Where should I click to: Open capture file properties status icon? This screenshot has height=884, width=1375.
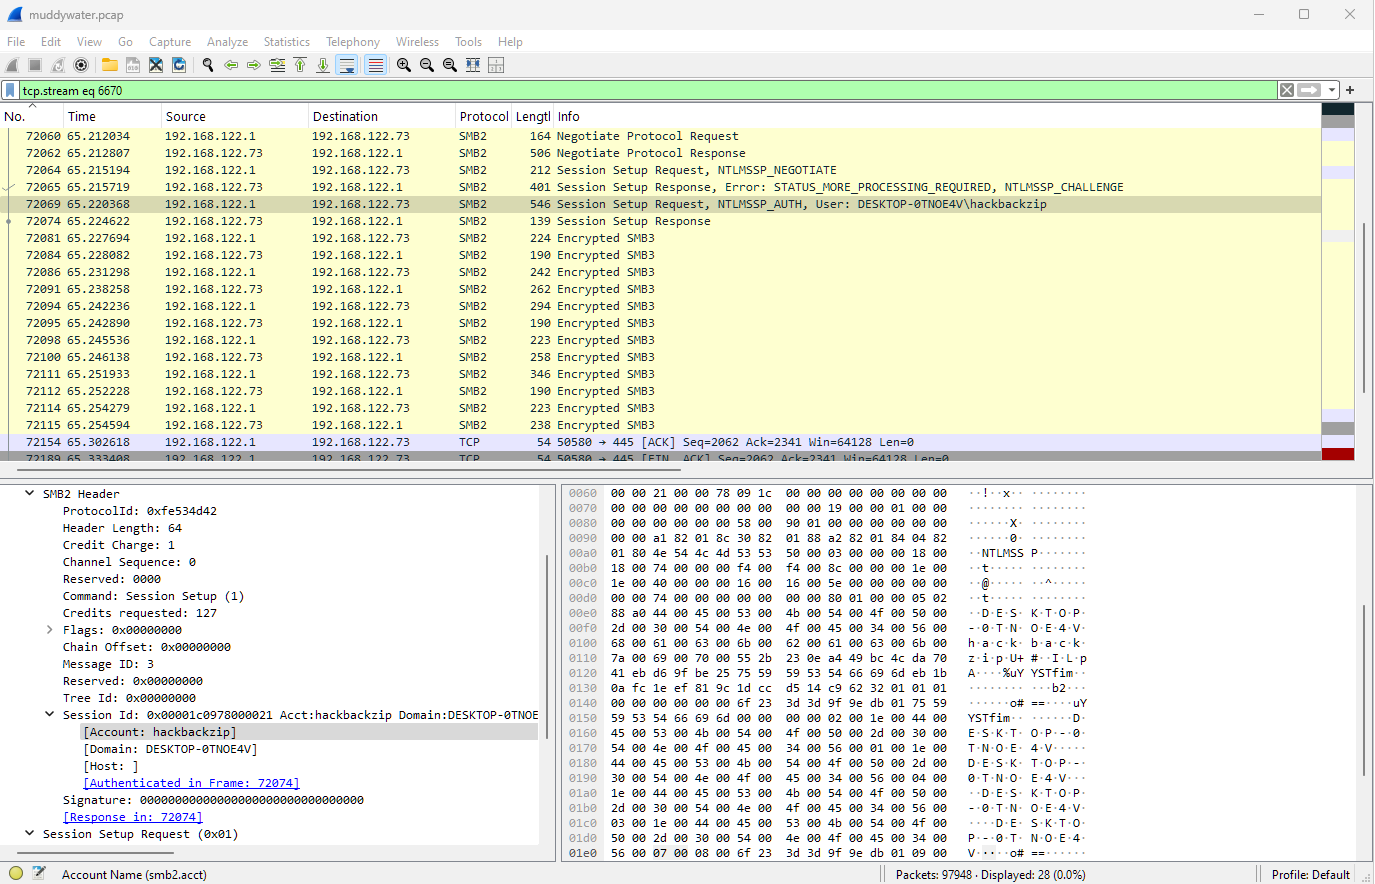(x=39, y=873)
